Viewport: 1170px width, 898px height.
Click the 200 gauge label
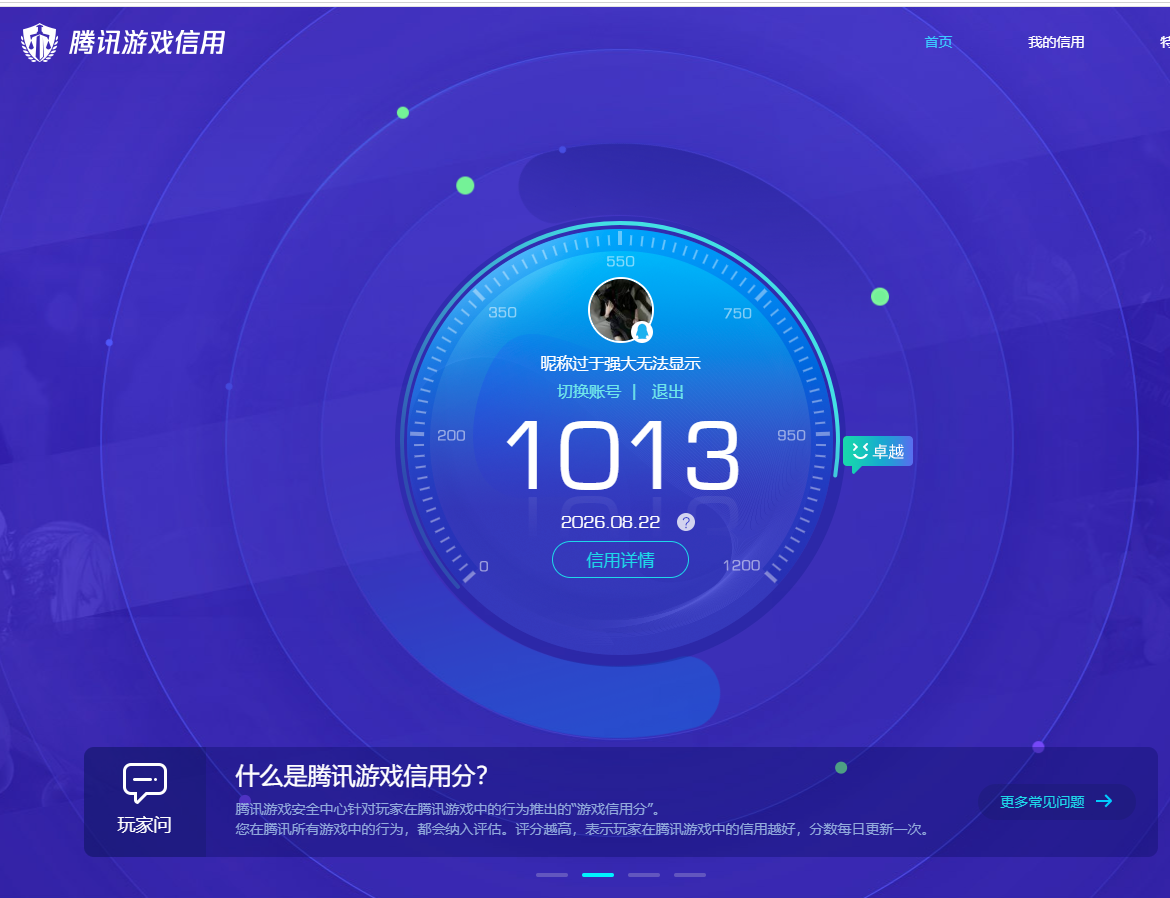(x=451, y=435)
